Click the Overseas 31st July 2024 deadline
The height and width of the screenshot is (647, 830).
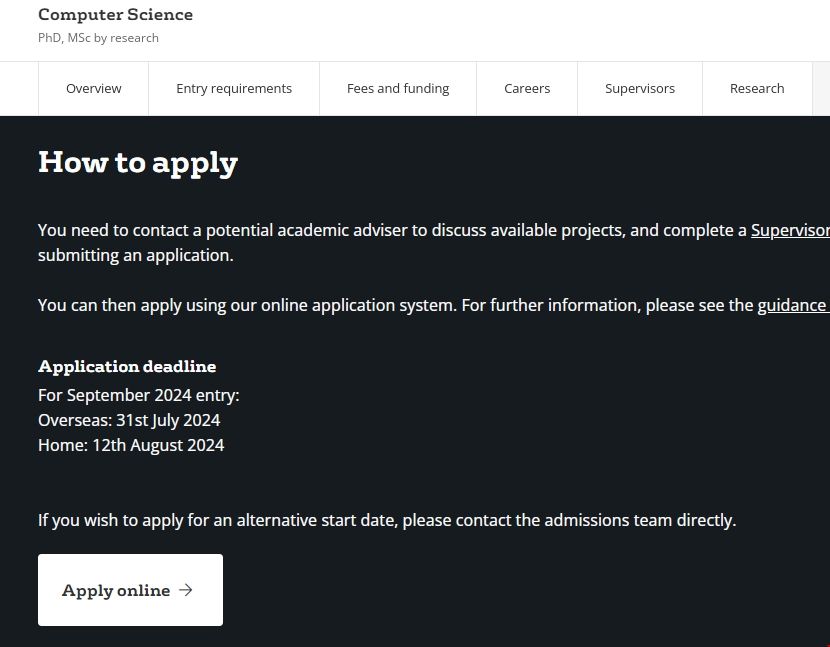(129, 420)
